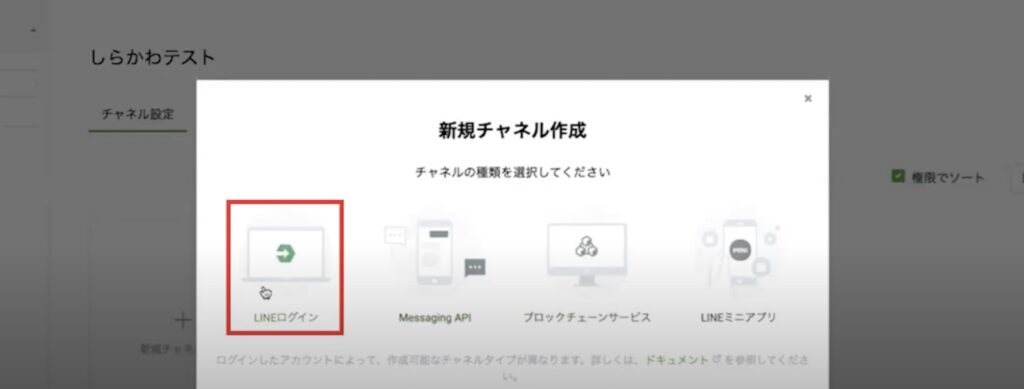Toggle the 権限でソート checkbox
The image size is (1024, 389).
pos(898,176)
